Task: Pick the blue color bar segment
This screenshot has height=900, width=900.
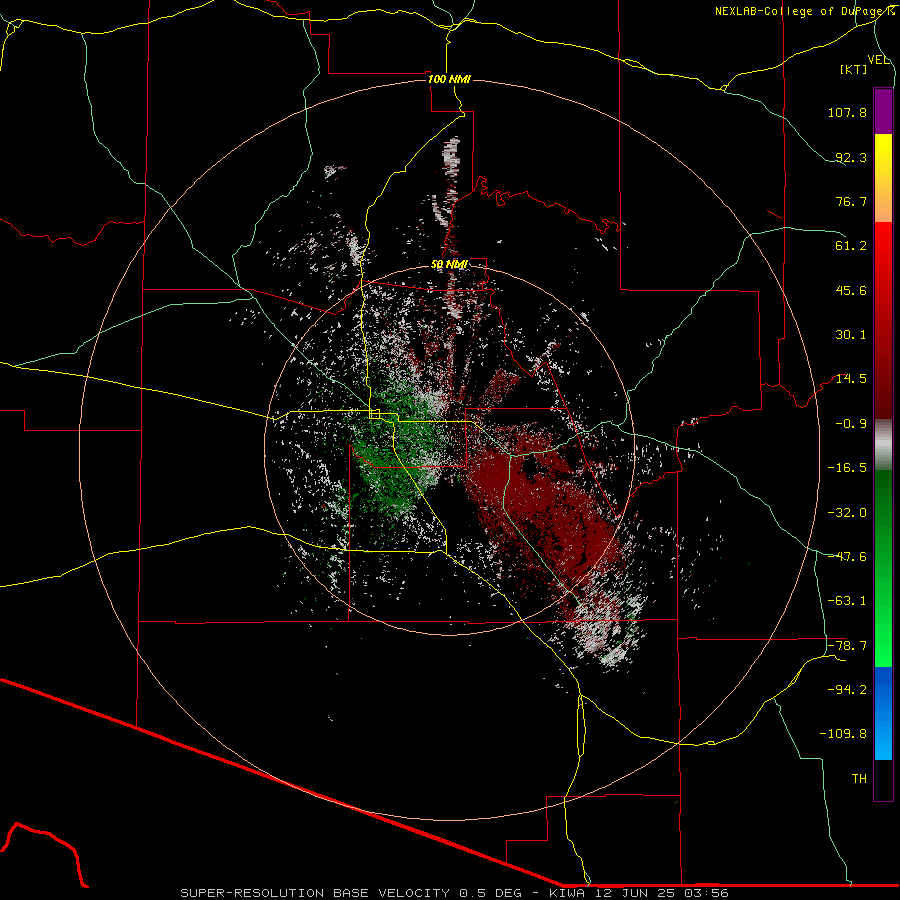Action: 883,713
